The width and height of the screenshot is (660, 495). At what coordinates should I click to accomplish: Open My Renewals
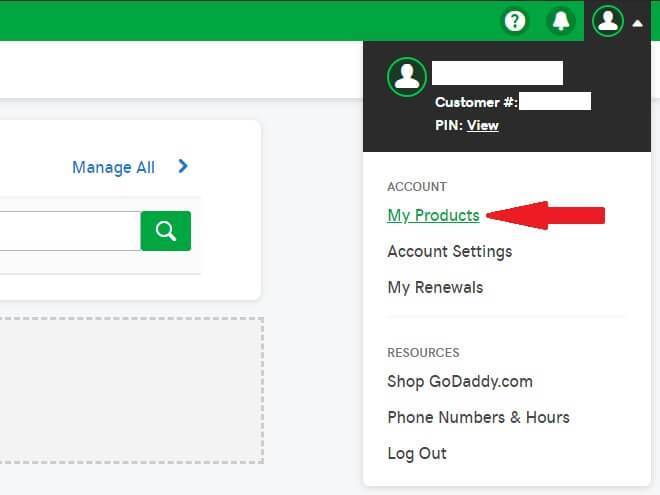click(x=435, y=287)
